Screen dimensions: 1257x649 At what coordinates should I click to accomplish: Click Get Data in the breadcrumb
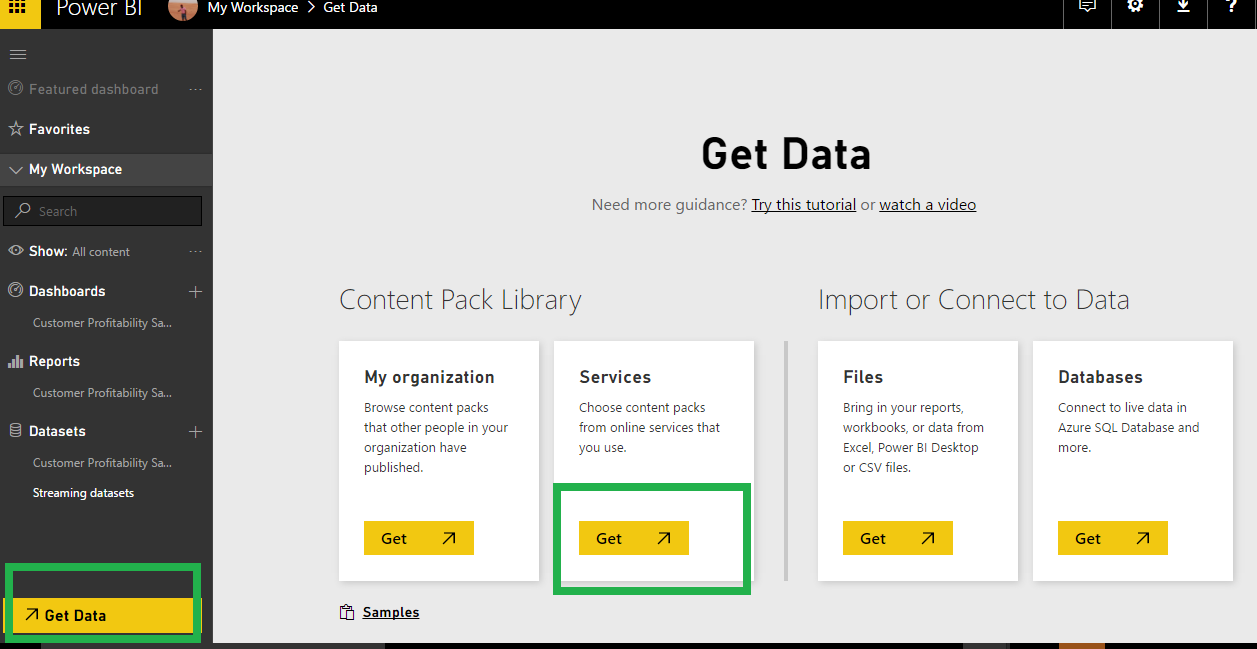[350, 8]
